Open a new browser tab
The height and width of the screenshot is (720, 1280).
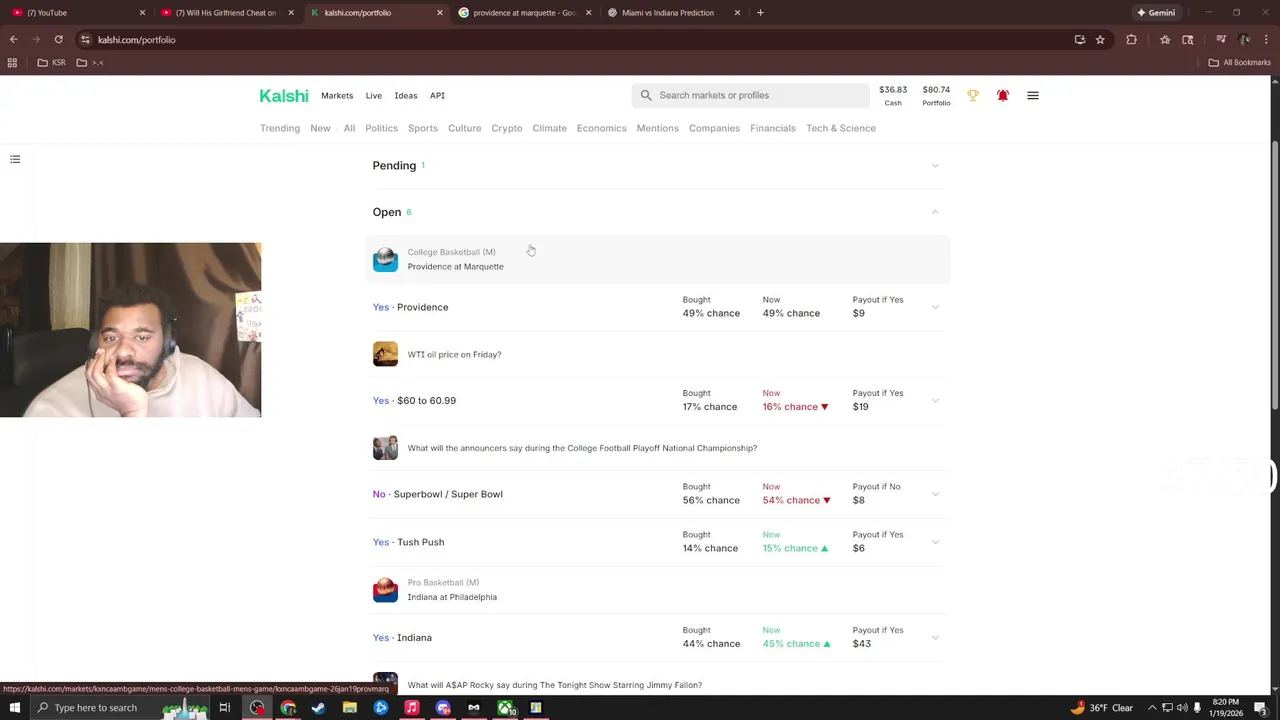pos(760,13)
